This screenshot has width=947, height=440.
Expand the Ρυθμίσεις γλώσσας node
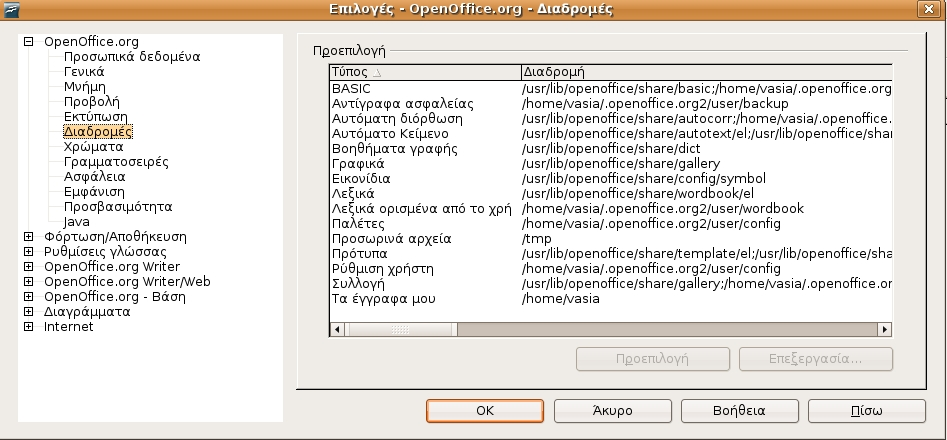28,252
